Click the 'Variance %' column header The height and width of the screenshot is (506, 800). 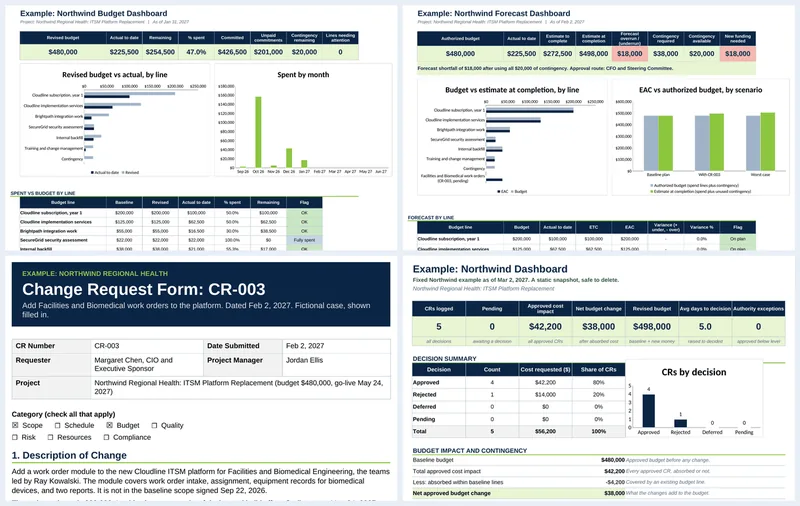pyautogui.click(x=702, y=227)
